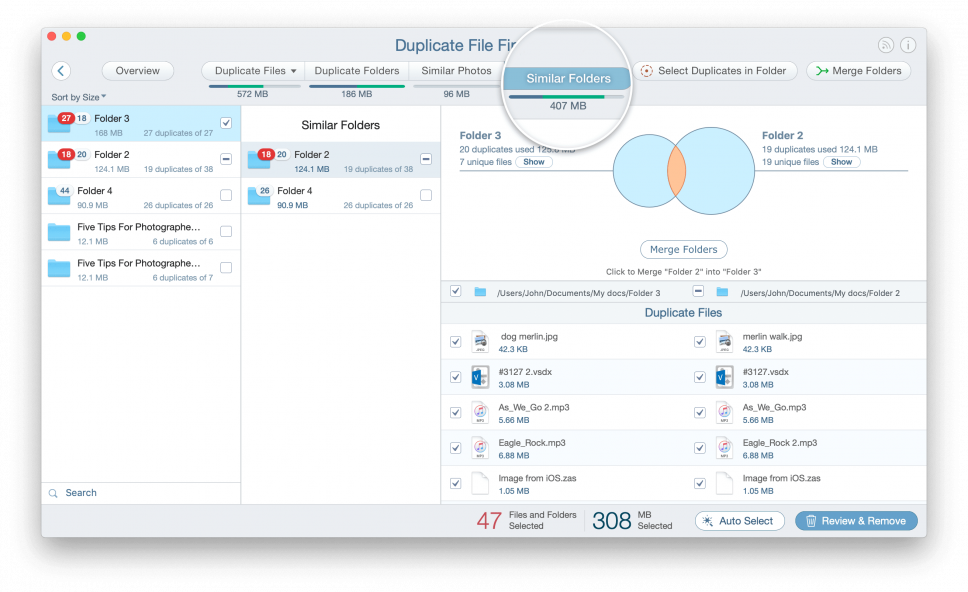
Task: Click Select Duplicates in Folder button
Action: 715,71
